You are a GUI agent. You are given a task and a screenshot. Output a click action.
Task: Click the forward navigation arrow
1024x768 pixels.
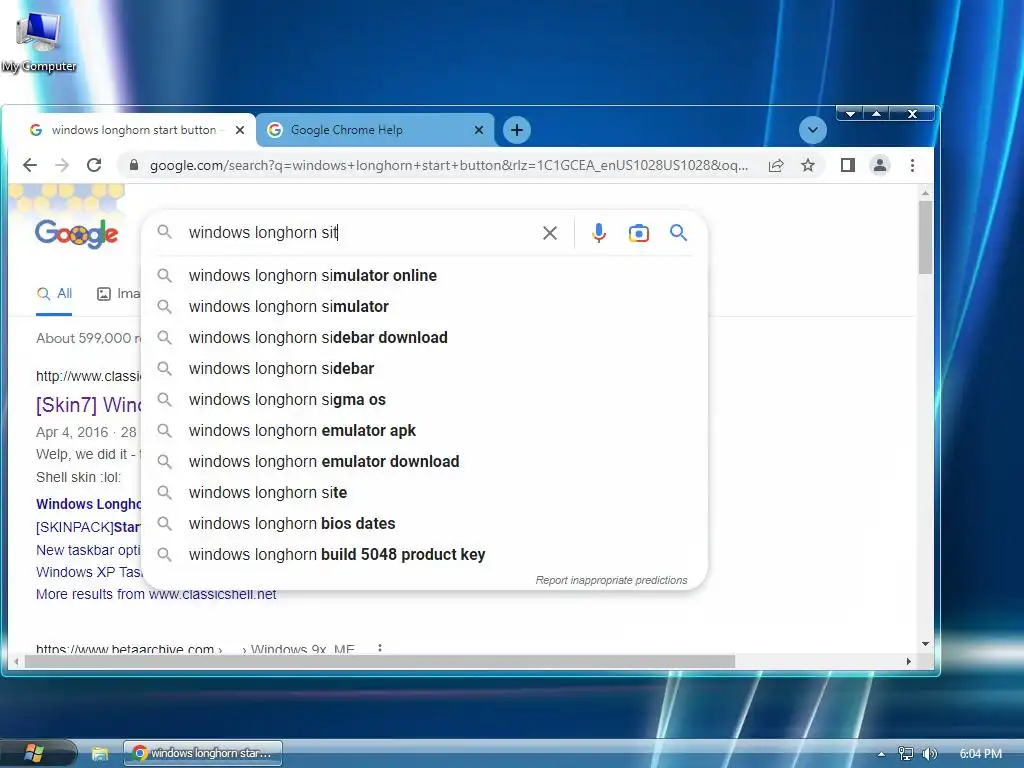tap(62, 165)
